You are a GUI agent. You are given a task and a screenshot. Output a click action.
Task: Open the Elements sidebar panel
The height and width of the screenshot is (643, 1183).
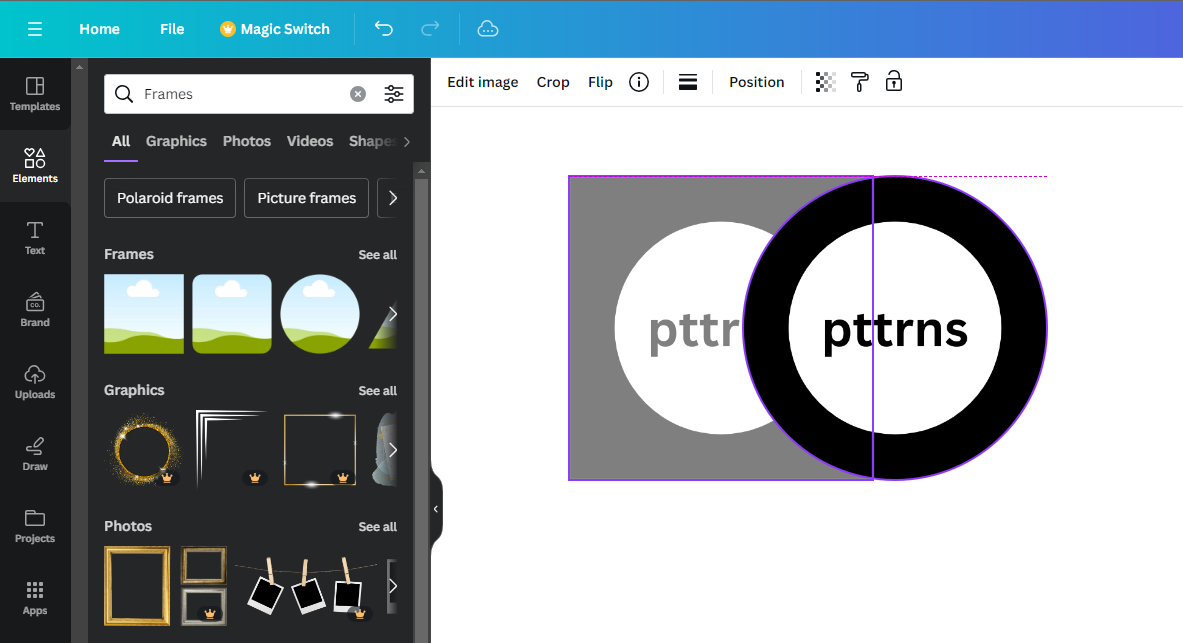35,166
